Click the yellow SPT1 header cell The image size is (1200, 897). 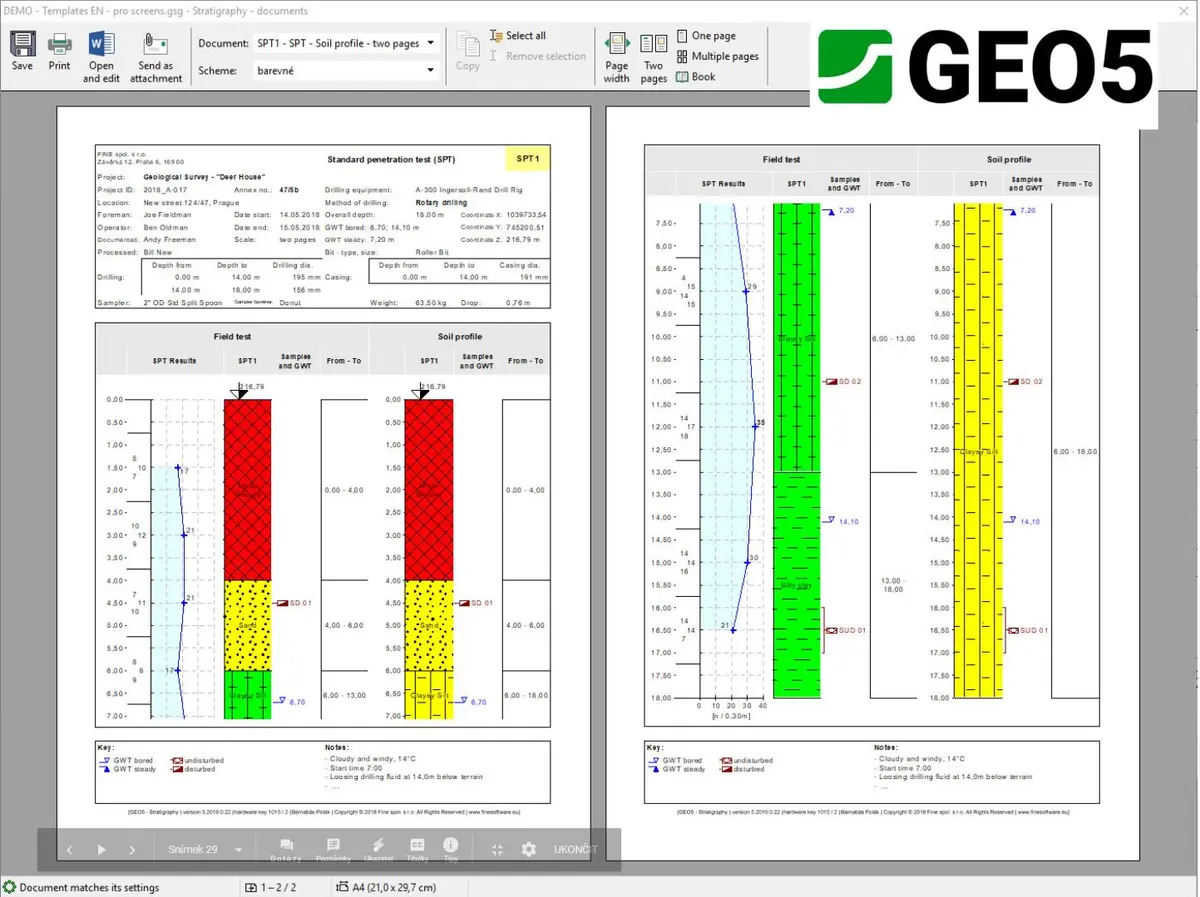point(527,159)
